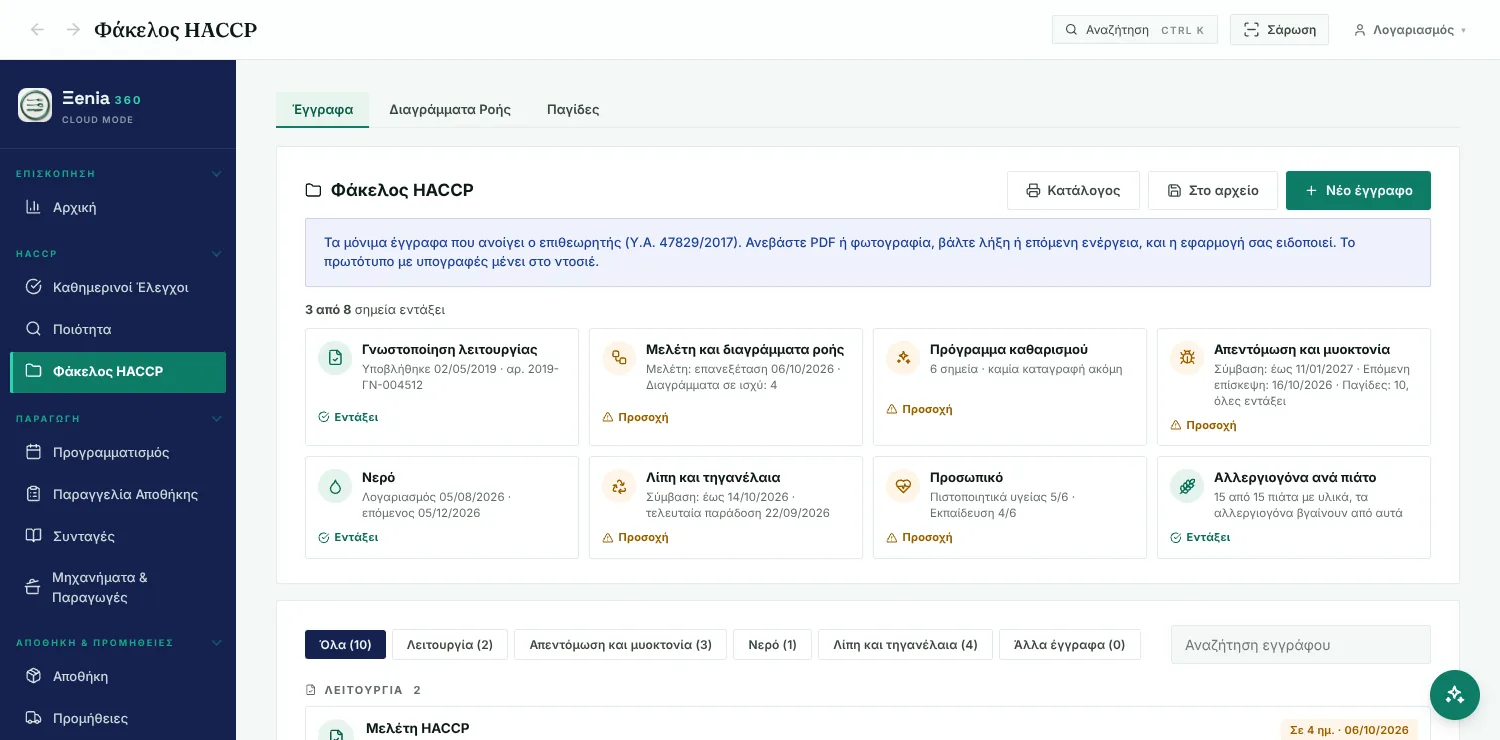Click the Αποθήκη box icon in the sidebar
The width and height of the screenshot is (1500, 740).
click(33, 676)
